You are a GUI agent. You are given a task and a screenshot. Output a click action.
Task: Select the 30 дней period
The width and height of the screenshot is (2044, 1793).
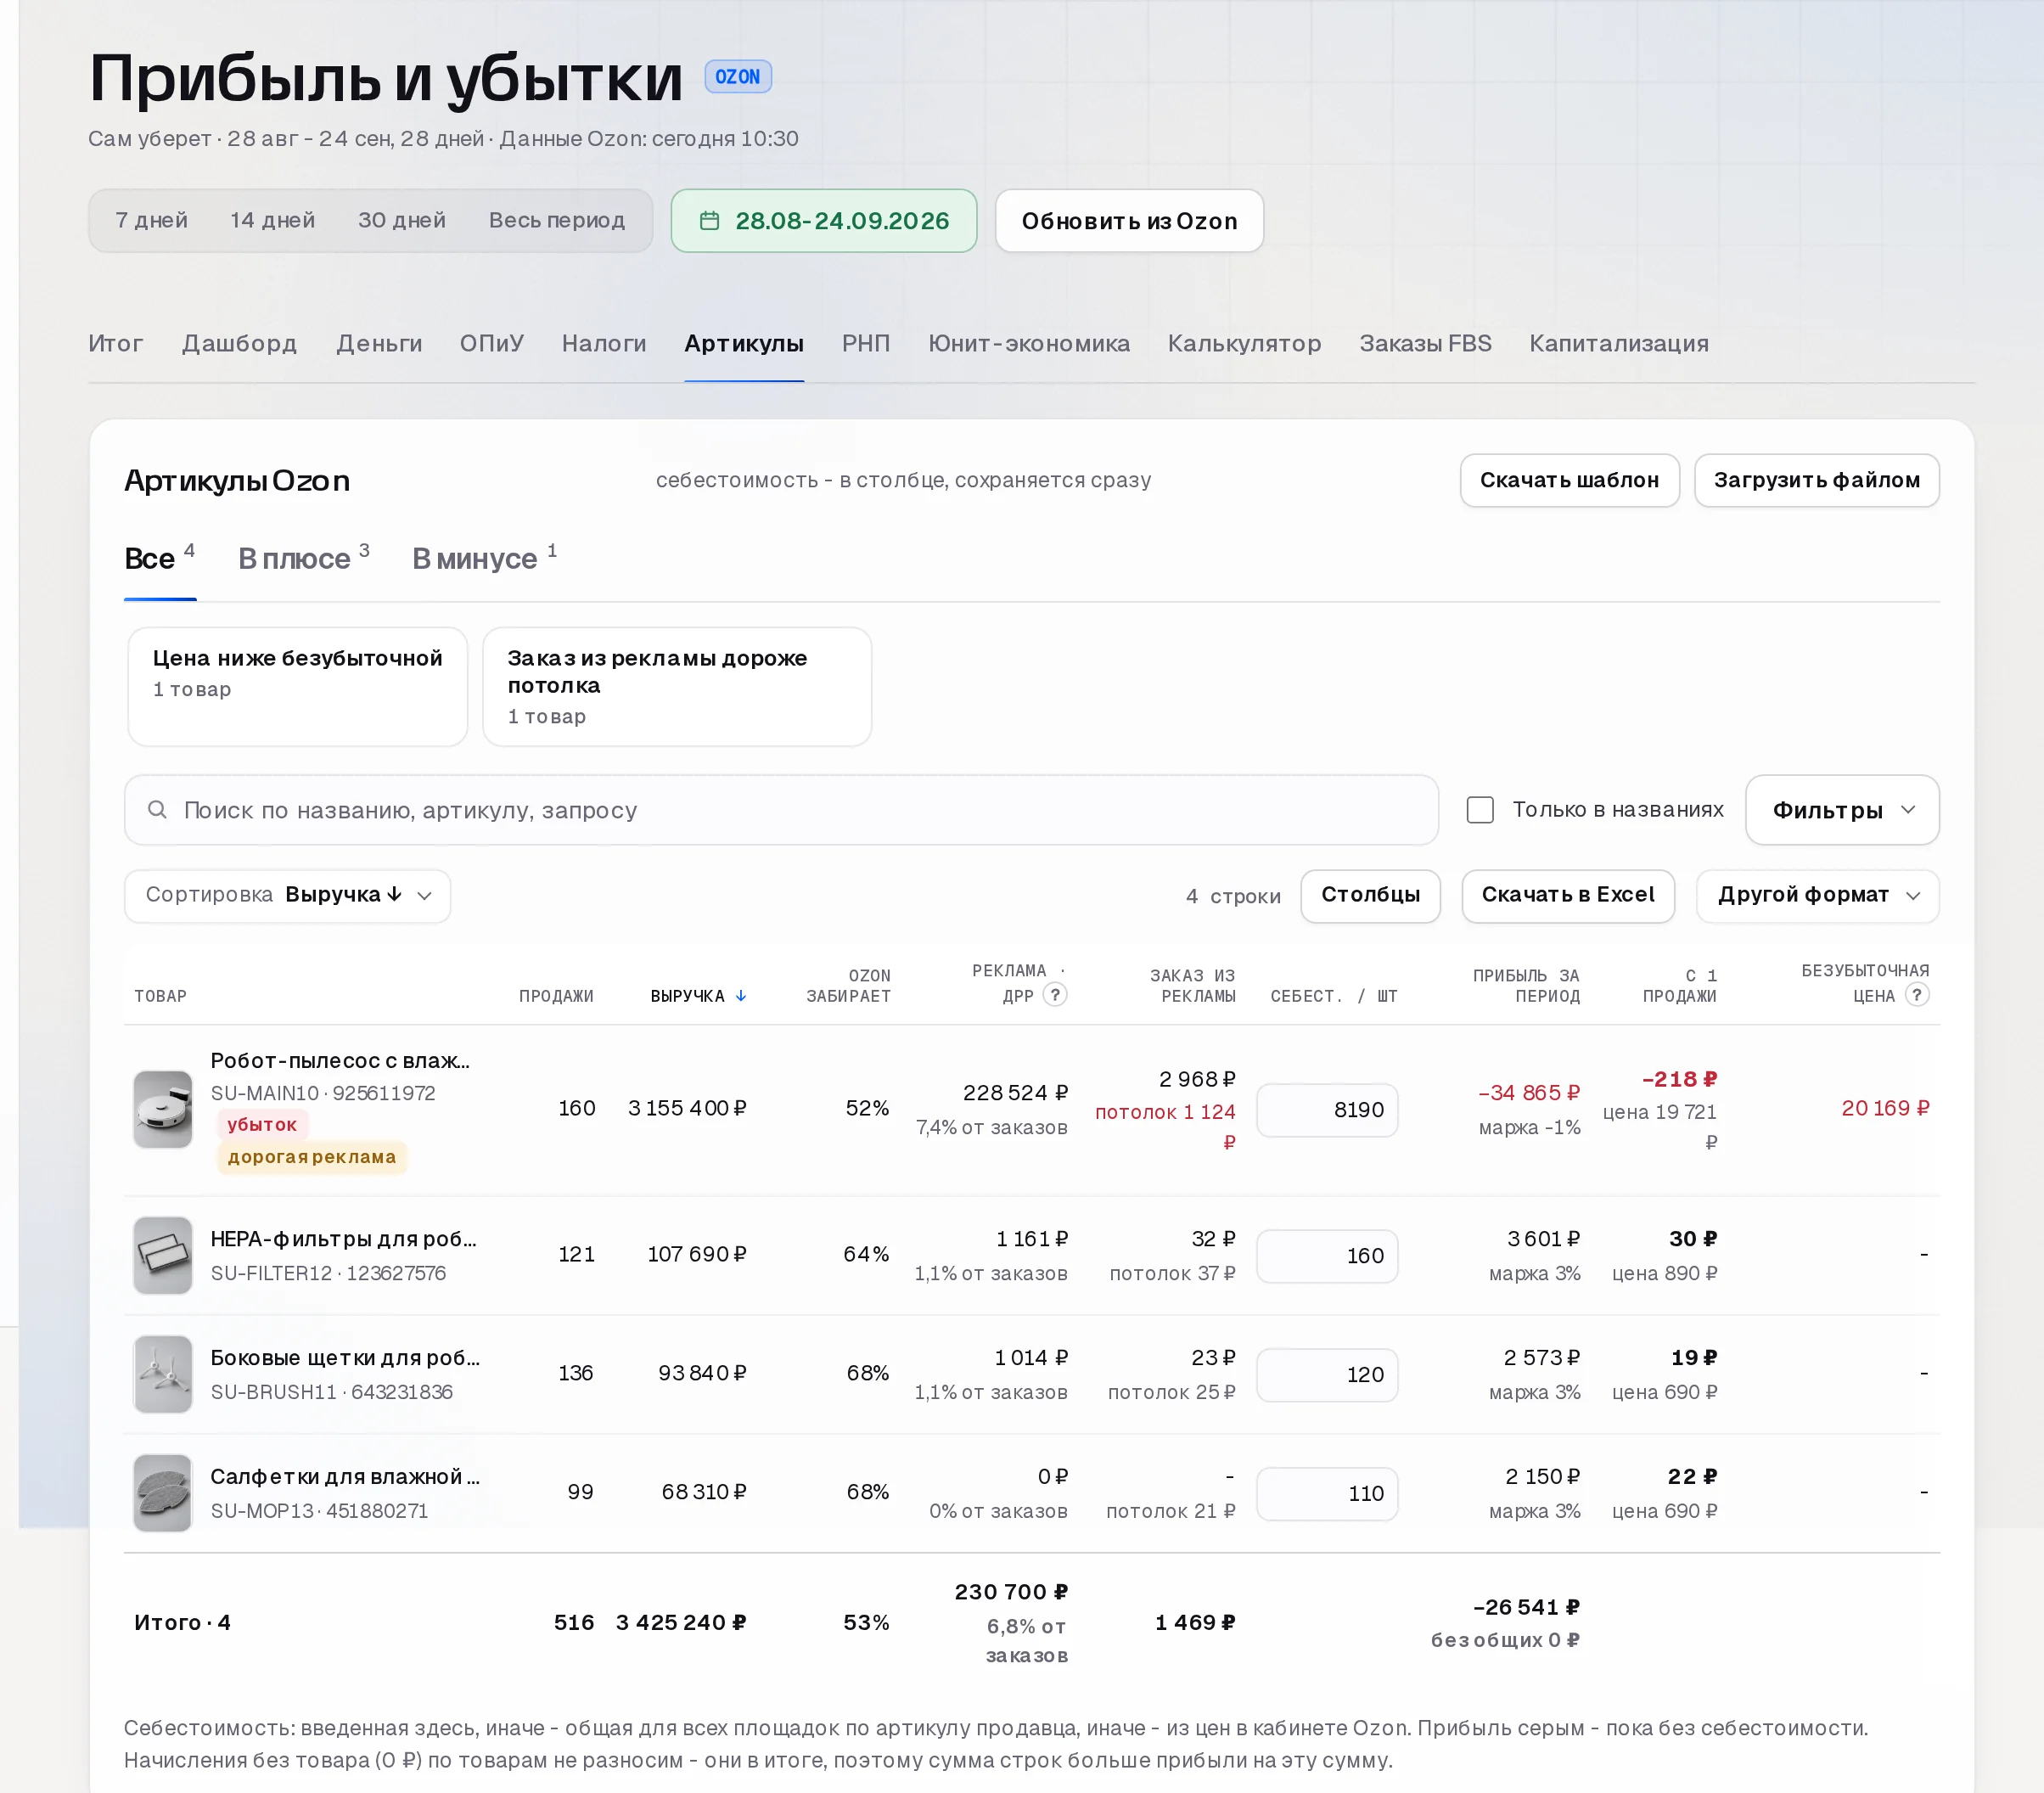(402, 220)
